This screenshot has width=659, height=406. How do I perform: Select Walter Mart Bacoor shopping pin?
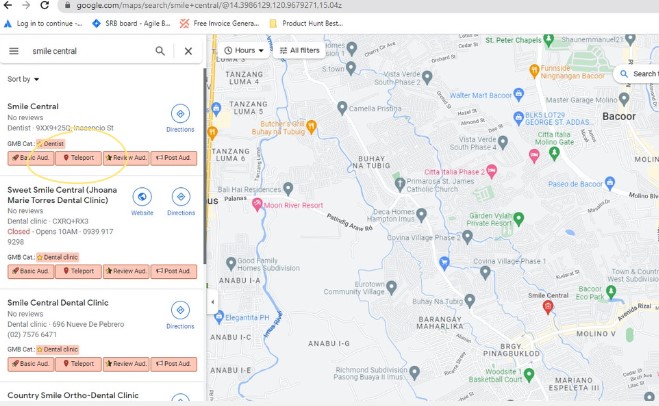[x=519, y=95]
